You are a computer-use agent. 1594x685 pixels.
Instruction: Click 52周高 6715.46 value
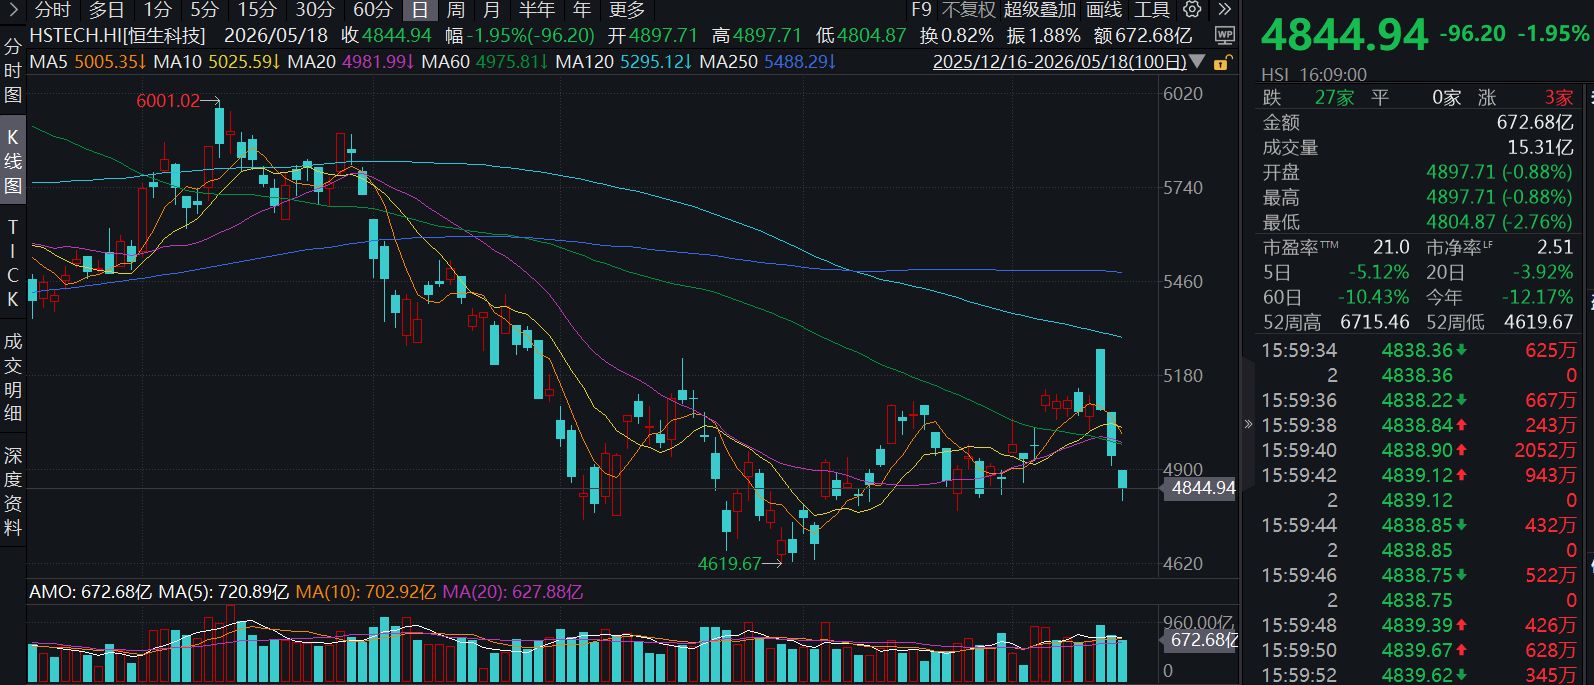pos(1375,322)
